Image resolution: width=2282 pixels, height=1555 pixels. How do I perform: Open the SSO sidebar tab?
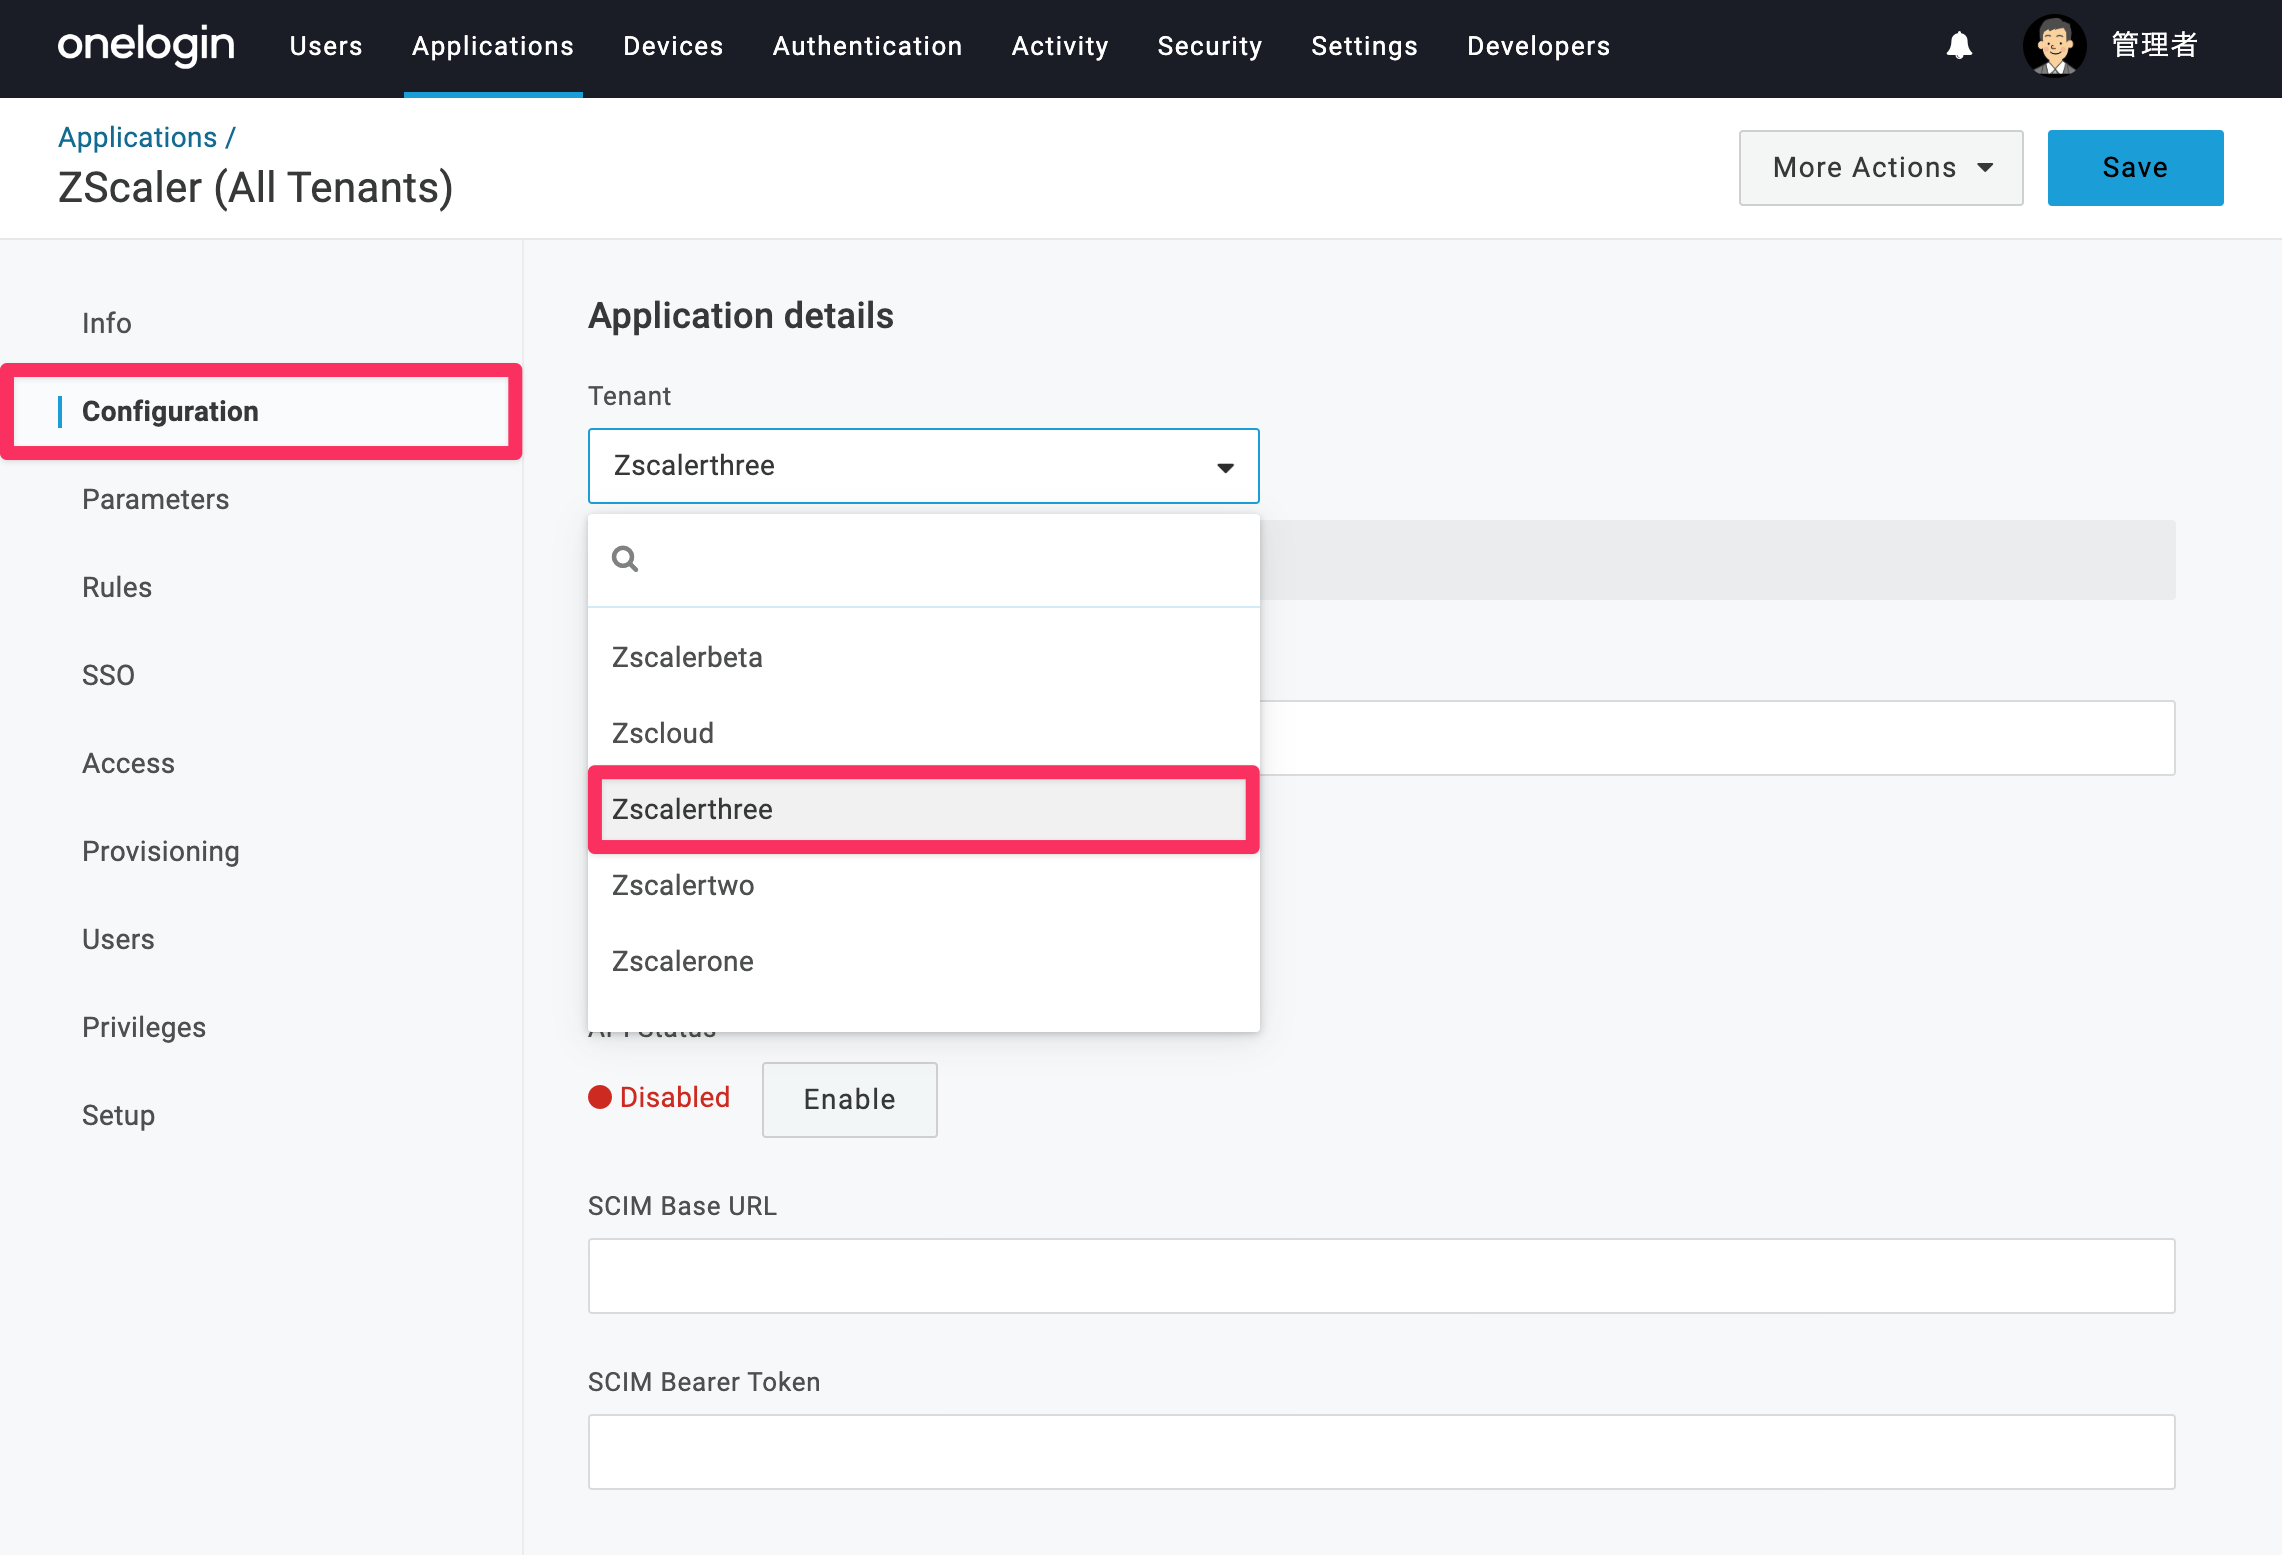(x=108, y=675)
